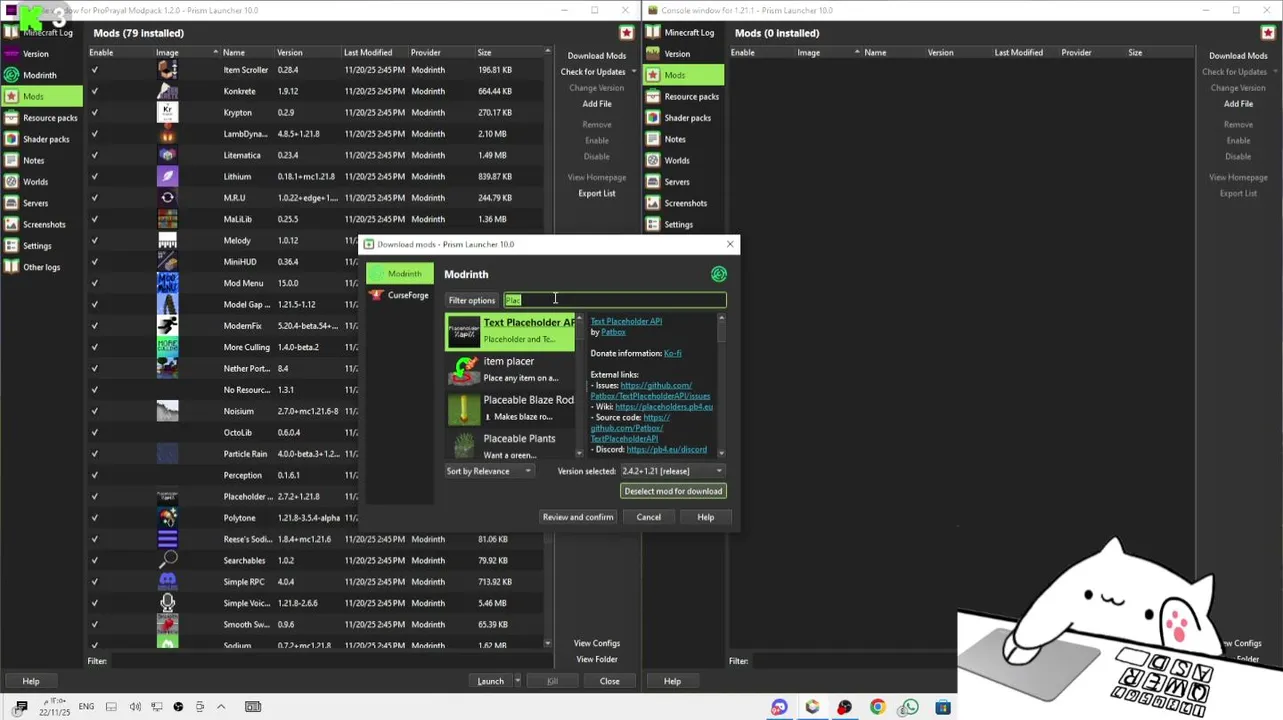The image size is (1283, 720).
Task: Show hidden system tray icons chevron
Action: [x=221, y=707]
